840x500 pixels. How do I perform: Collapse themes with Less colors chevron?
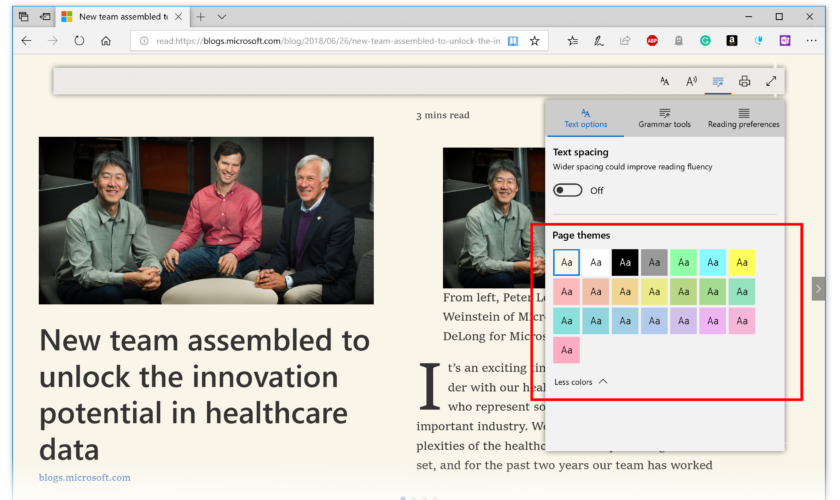click(602, 382)
